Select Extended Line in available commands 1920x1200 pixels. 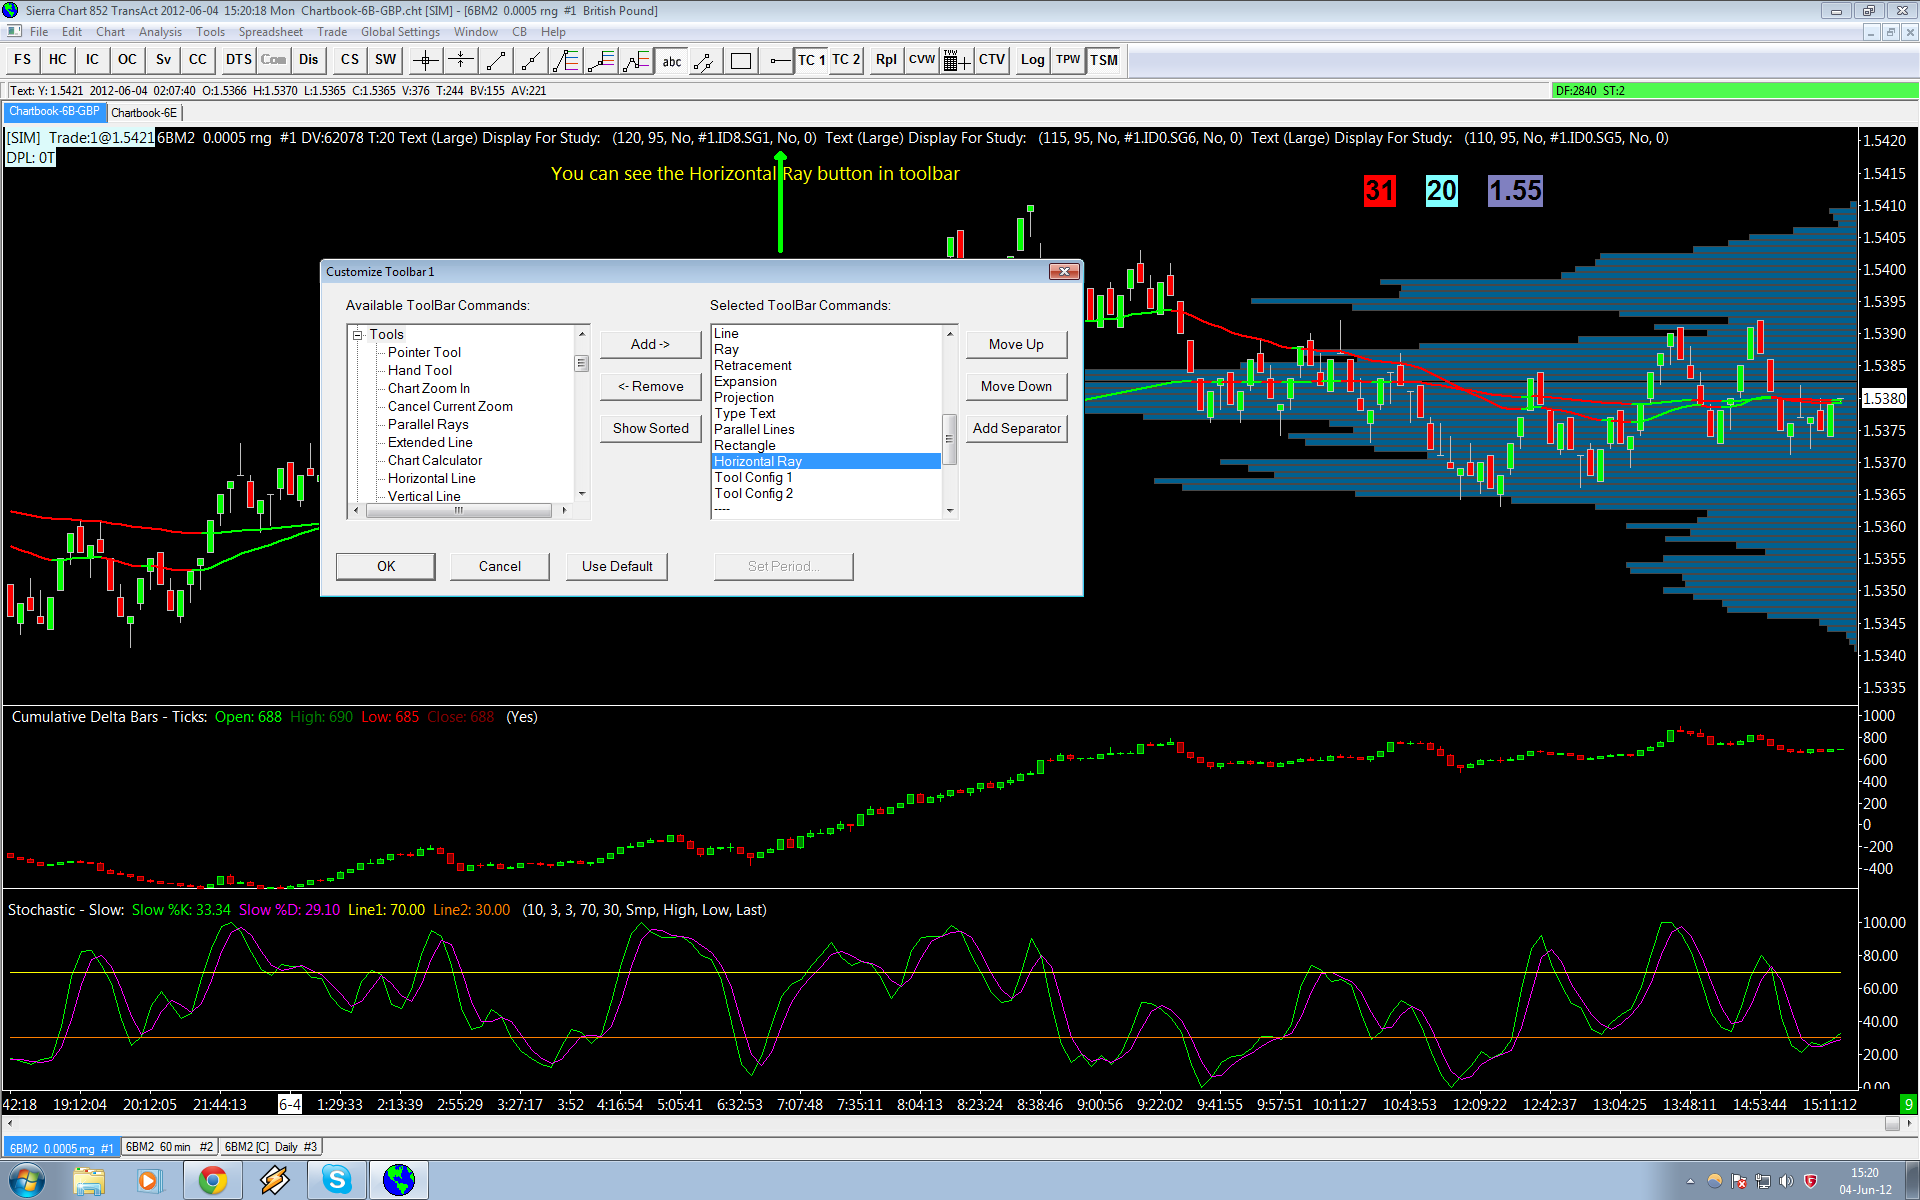(430, 442)
